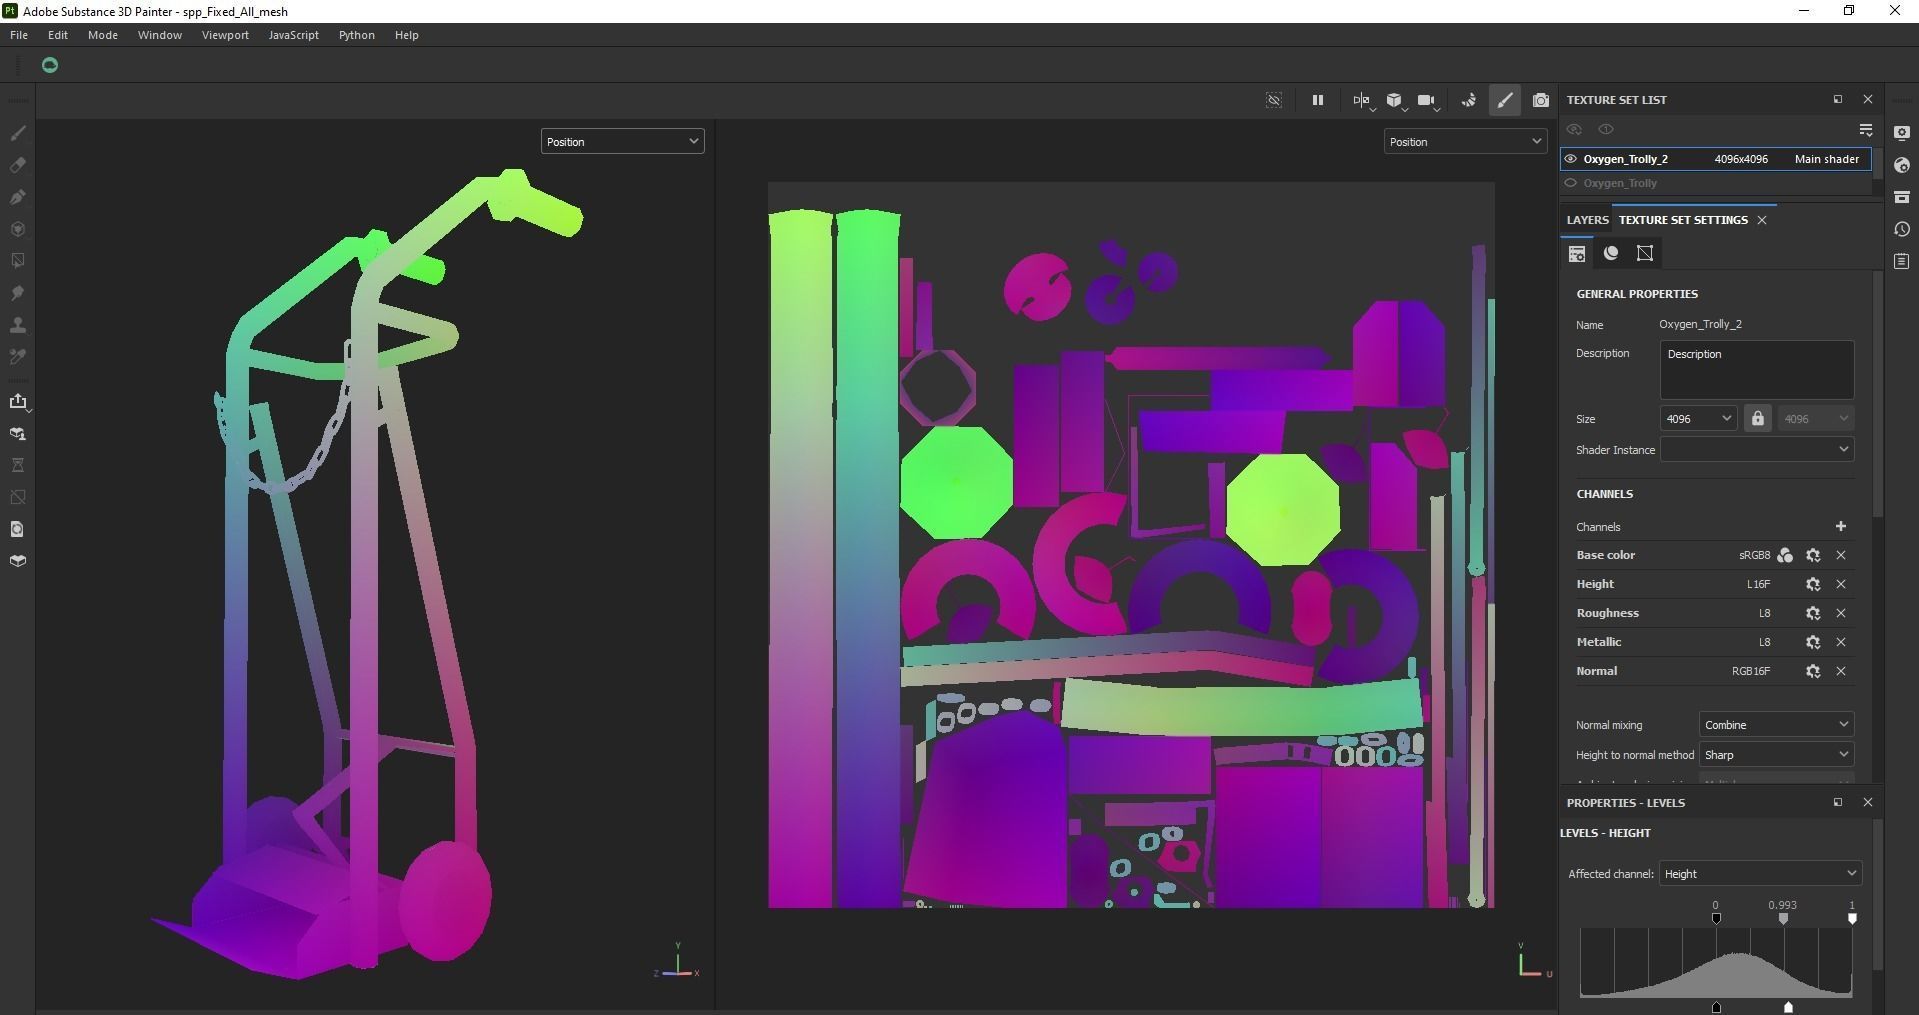Switch to the Layers tab
The width and height of the screenshot is (1919, 1015).
tap(1587, 220)
